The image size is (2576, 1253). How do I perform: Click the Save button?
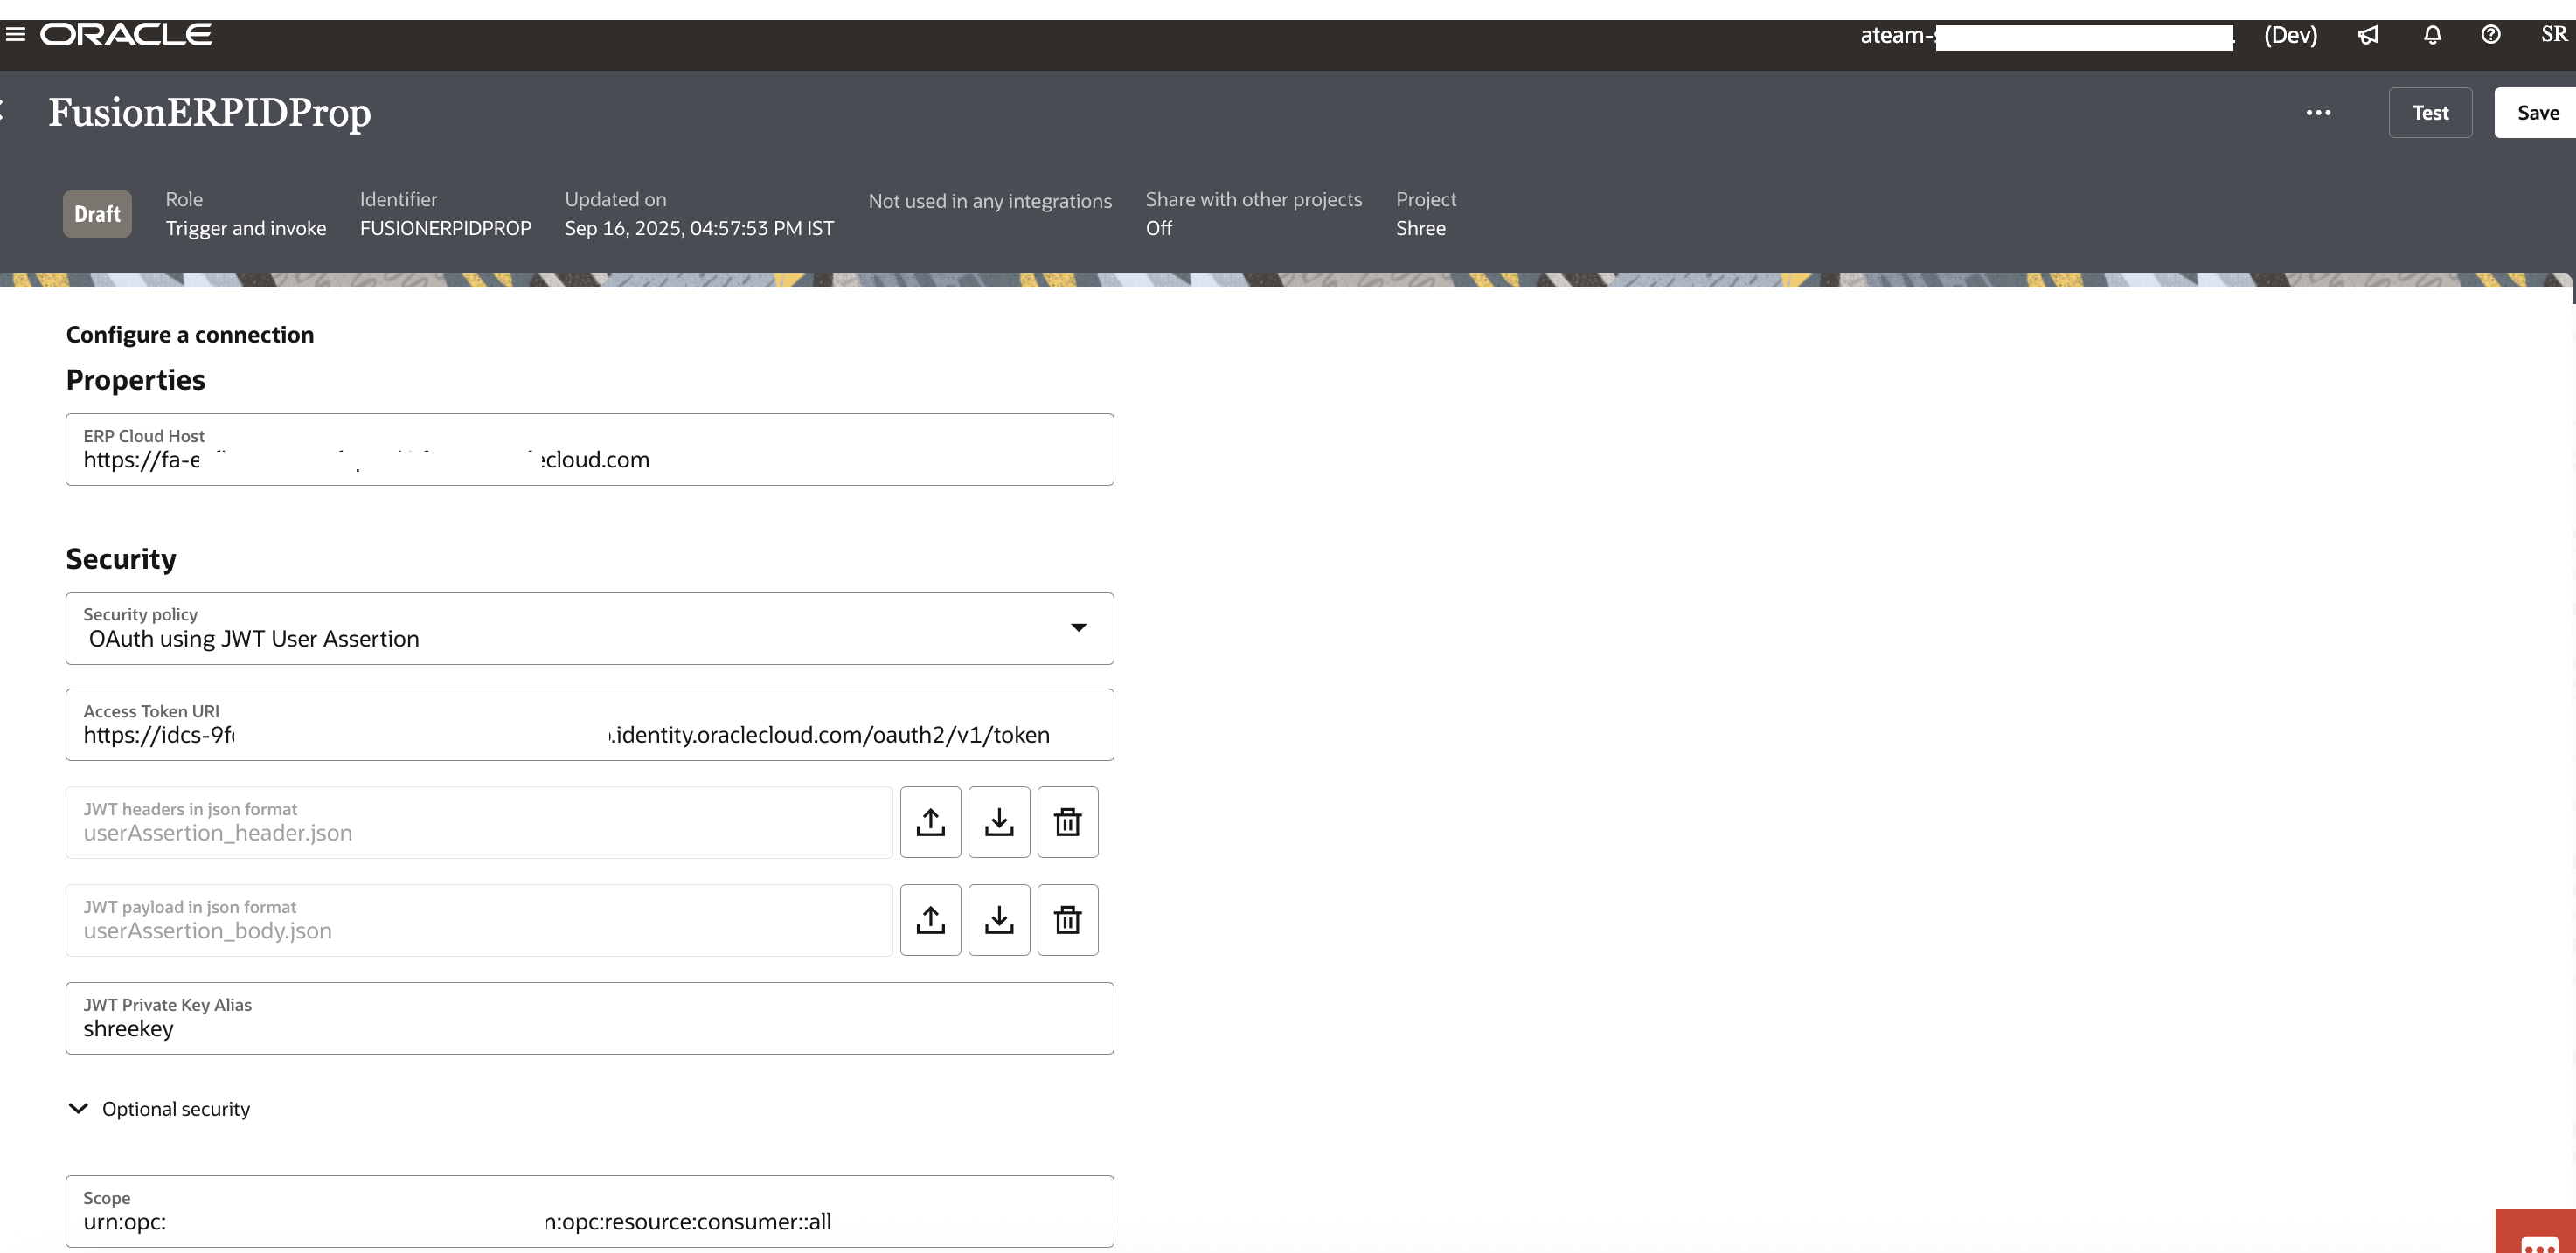pos(2537,113)
